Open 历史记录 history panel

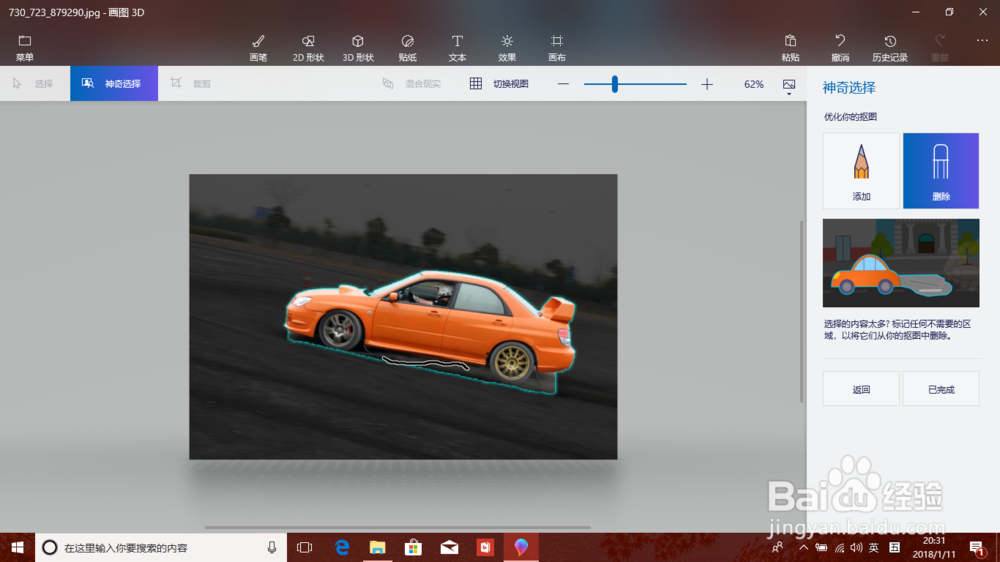890,48
